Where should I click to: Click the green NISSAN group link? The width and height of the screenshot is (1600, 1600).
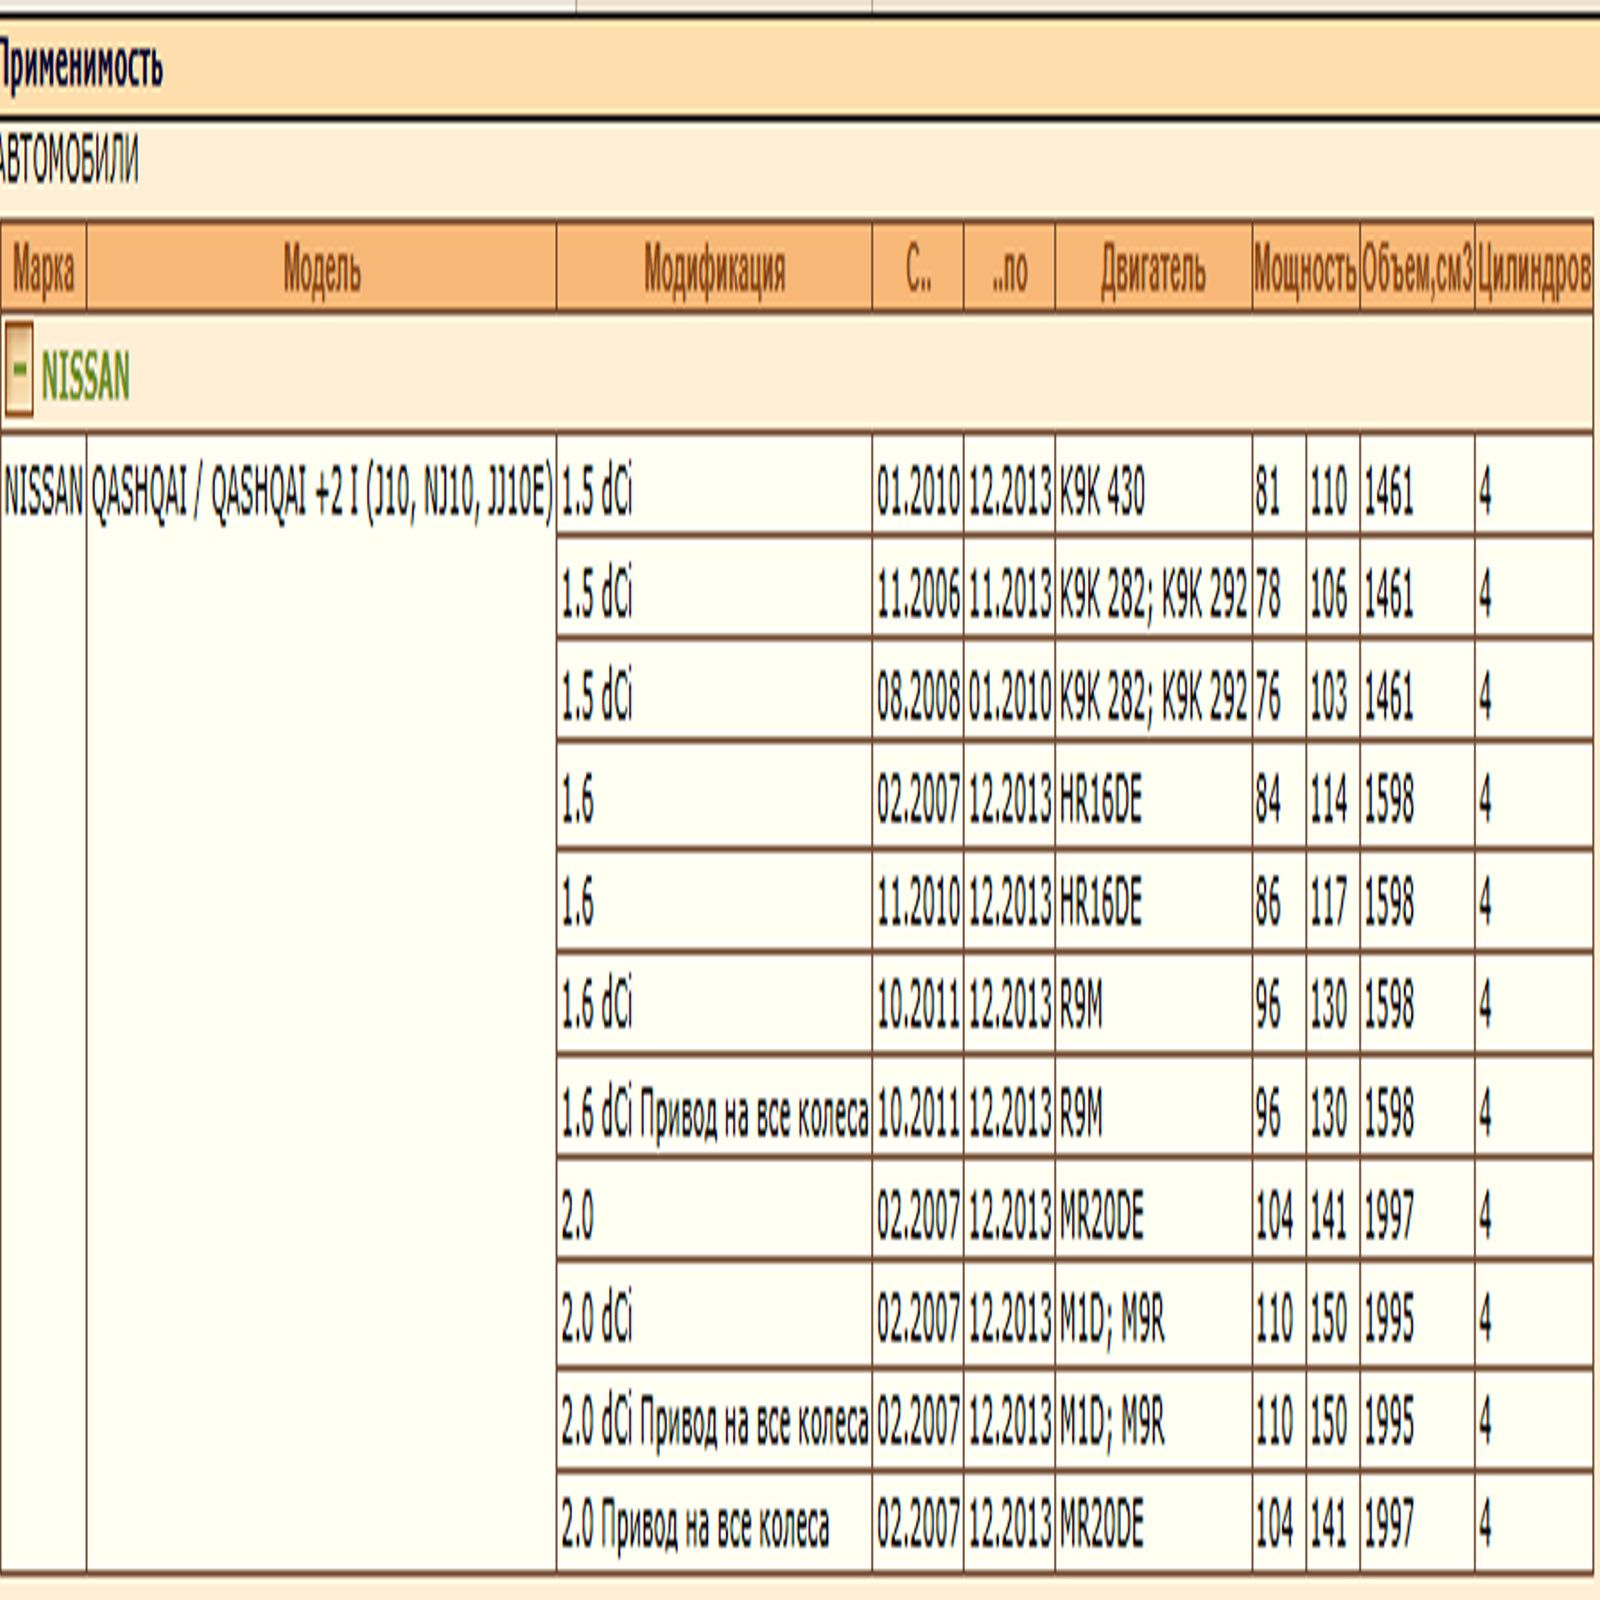tap(85, 378)
